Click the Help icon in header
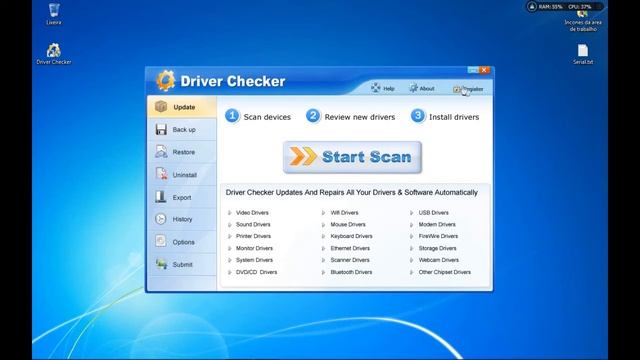The width and height of the screenshot is (640, 360). pos(376,88)
